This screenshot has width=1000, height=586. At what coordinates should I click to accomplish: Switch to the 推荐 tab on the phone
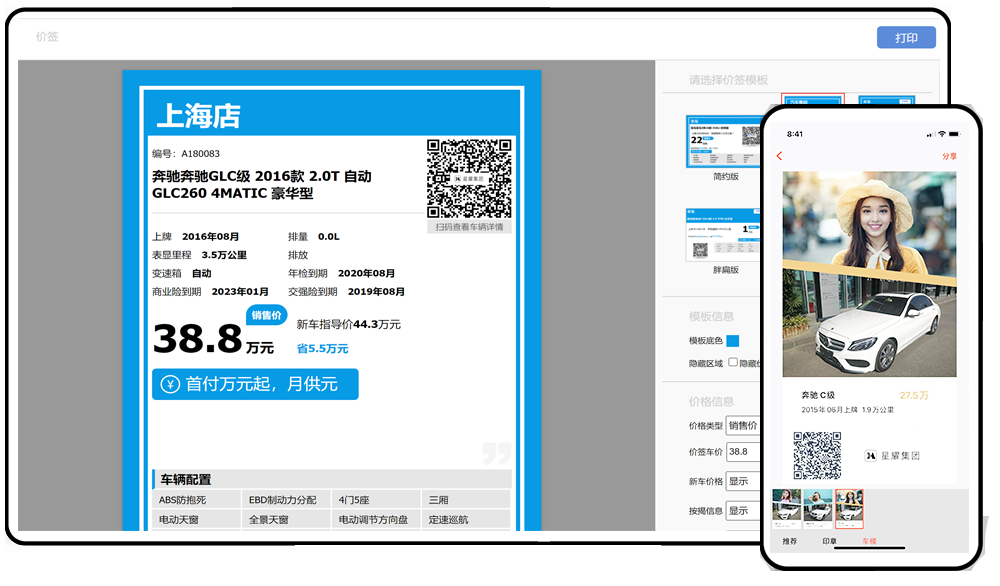pos(790,541)
